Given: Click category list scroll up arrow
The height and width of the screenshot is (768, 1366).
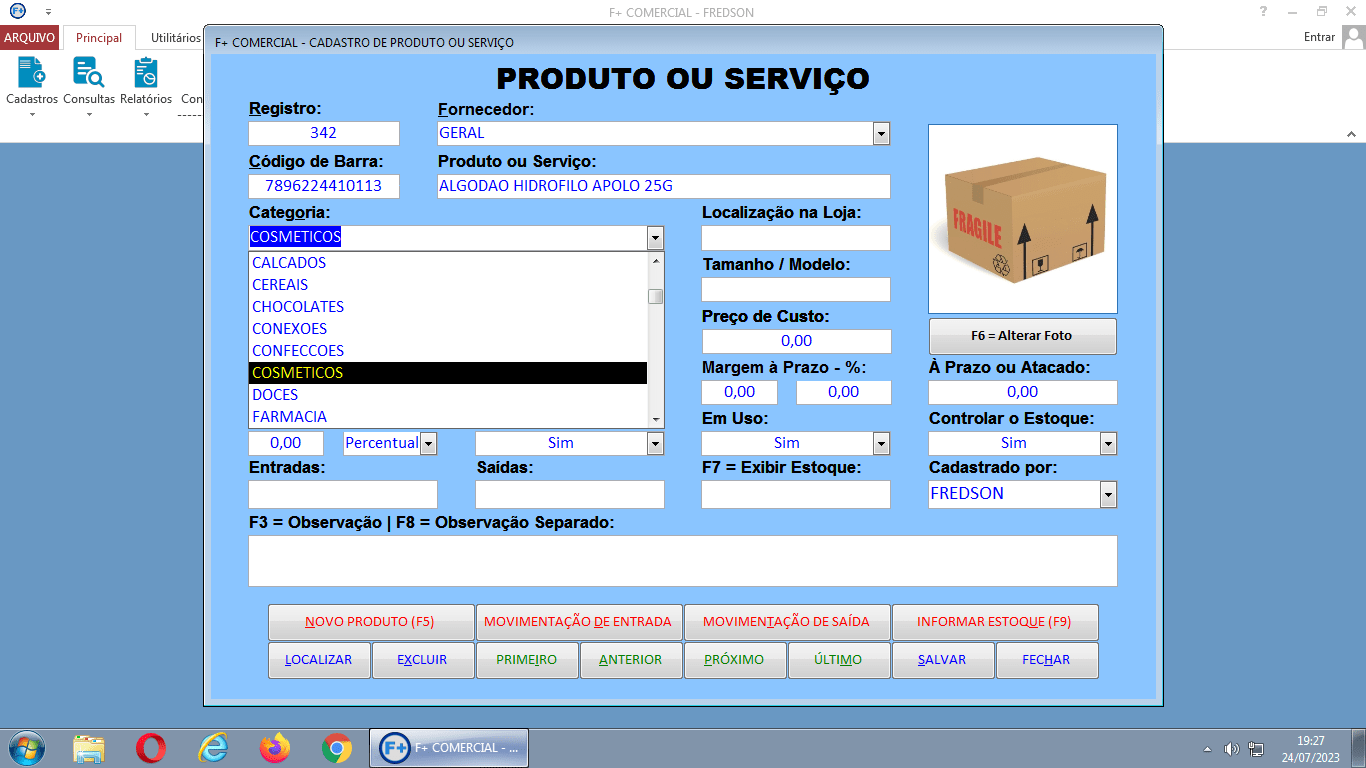Looking at the screenshot, I should (x=656, y=260).
